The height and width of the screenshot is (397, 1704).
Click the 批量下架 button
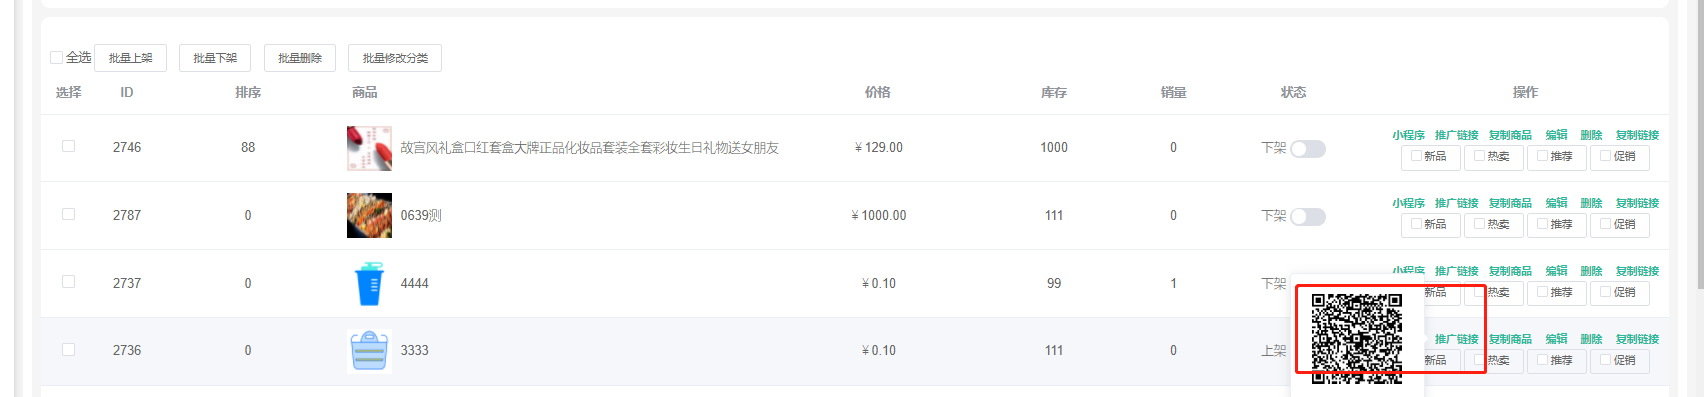pyautogui.click(x=215, y=58)
